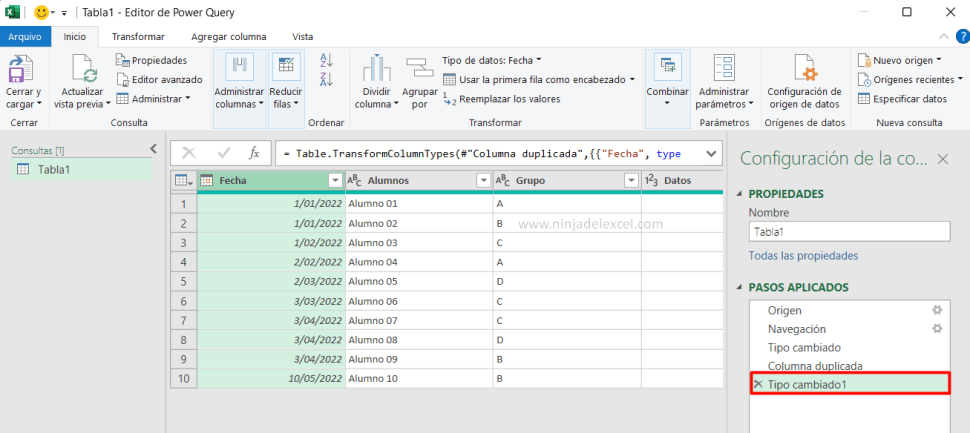
Task: Open Configuración de origen de datos
Action: [x=804, y=82]
